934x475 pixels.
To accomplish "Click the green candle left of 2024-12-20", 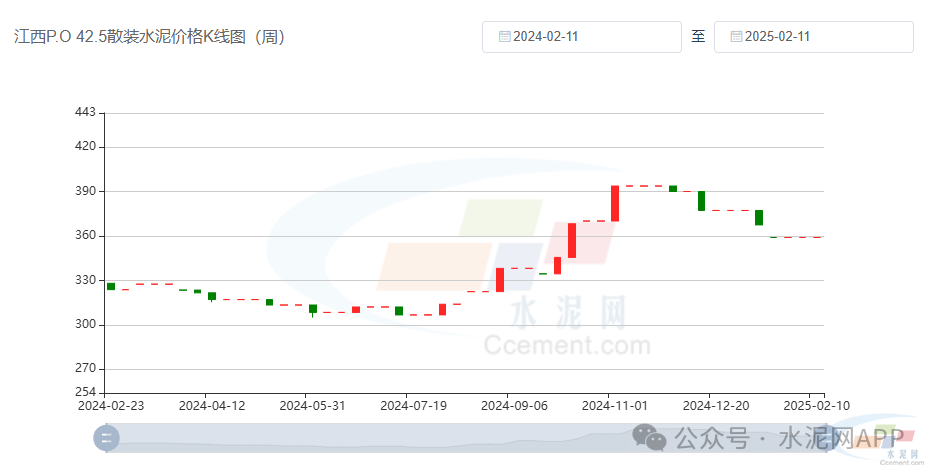I will (702, 200).
